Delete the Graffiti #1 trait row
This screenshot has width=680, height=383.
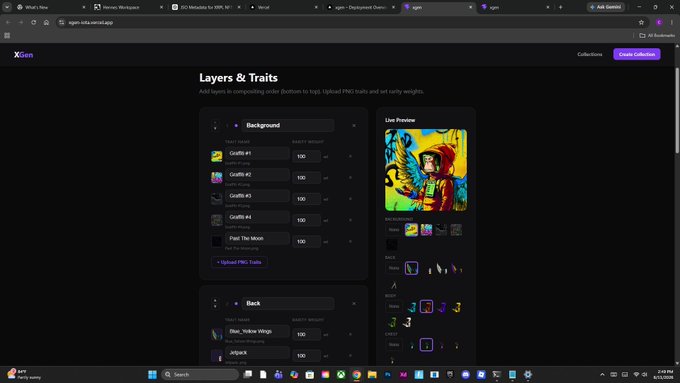[350, 156]
